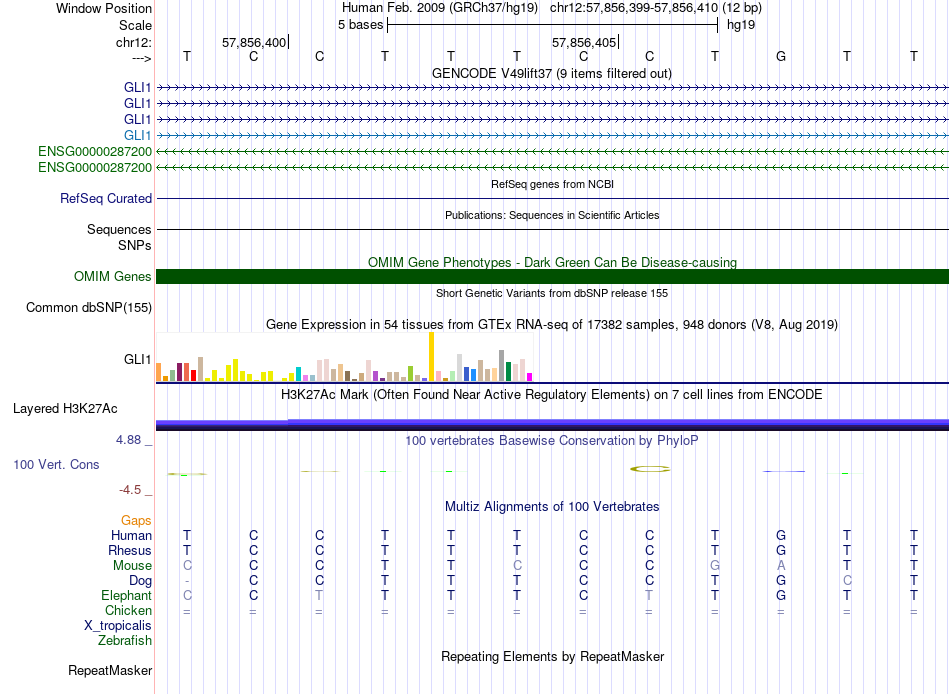
Task: Click the horizontal scale bar line
Action: [553, 25]
